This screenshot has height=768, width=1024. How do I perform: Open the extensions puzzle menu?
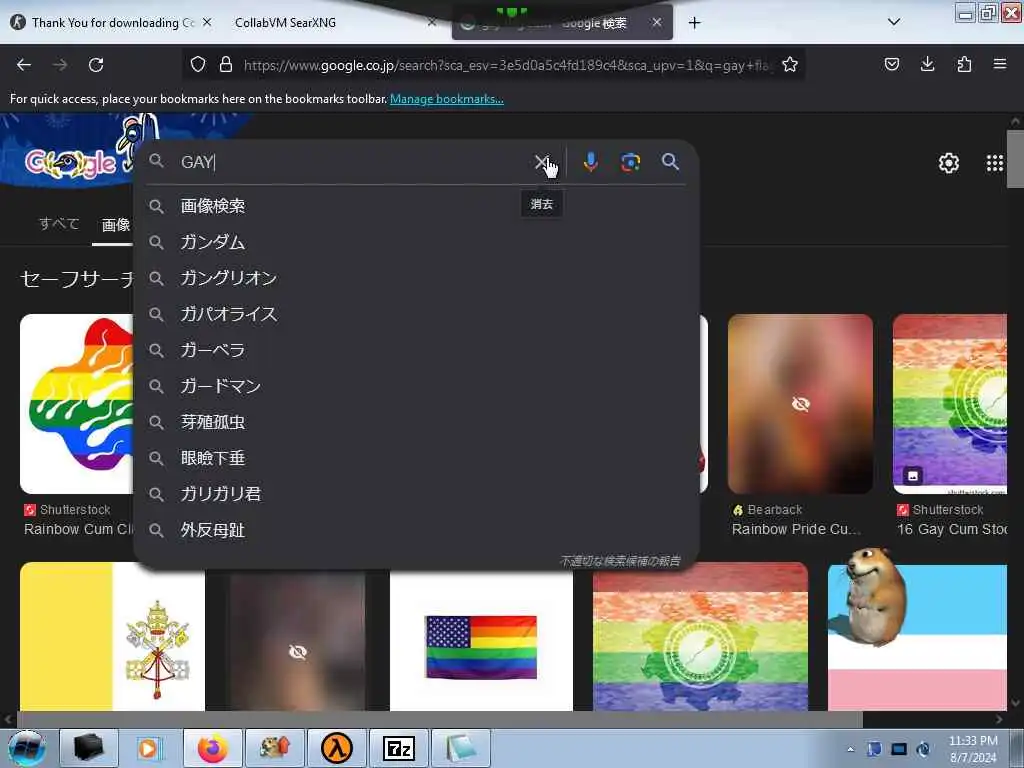(x=964, y=64)
